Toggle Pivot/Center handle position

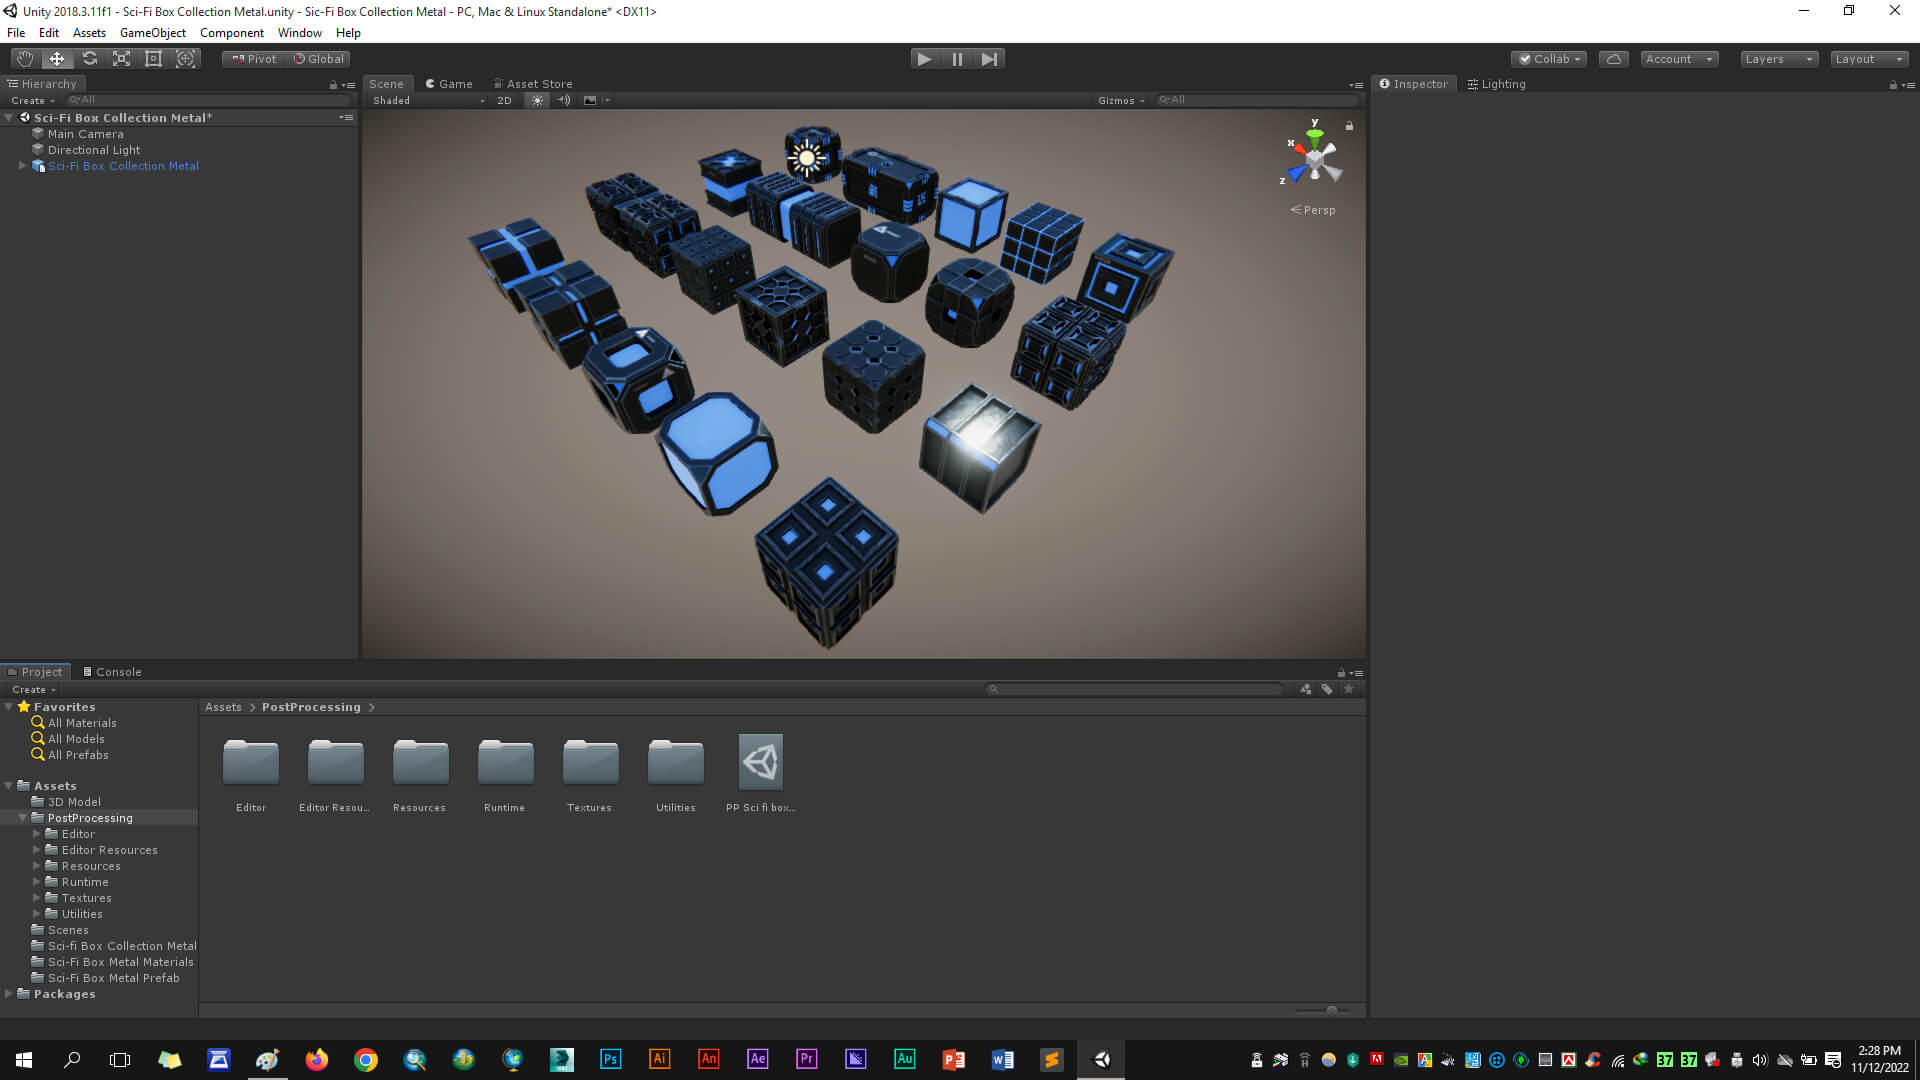click(x=254, y=59)
